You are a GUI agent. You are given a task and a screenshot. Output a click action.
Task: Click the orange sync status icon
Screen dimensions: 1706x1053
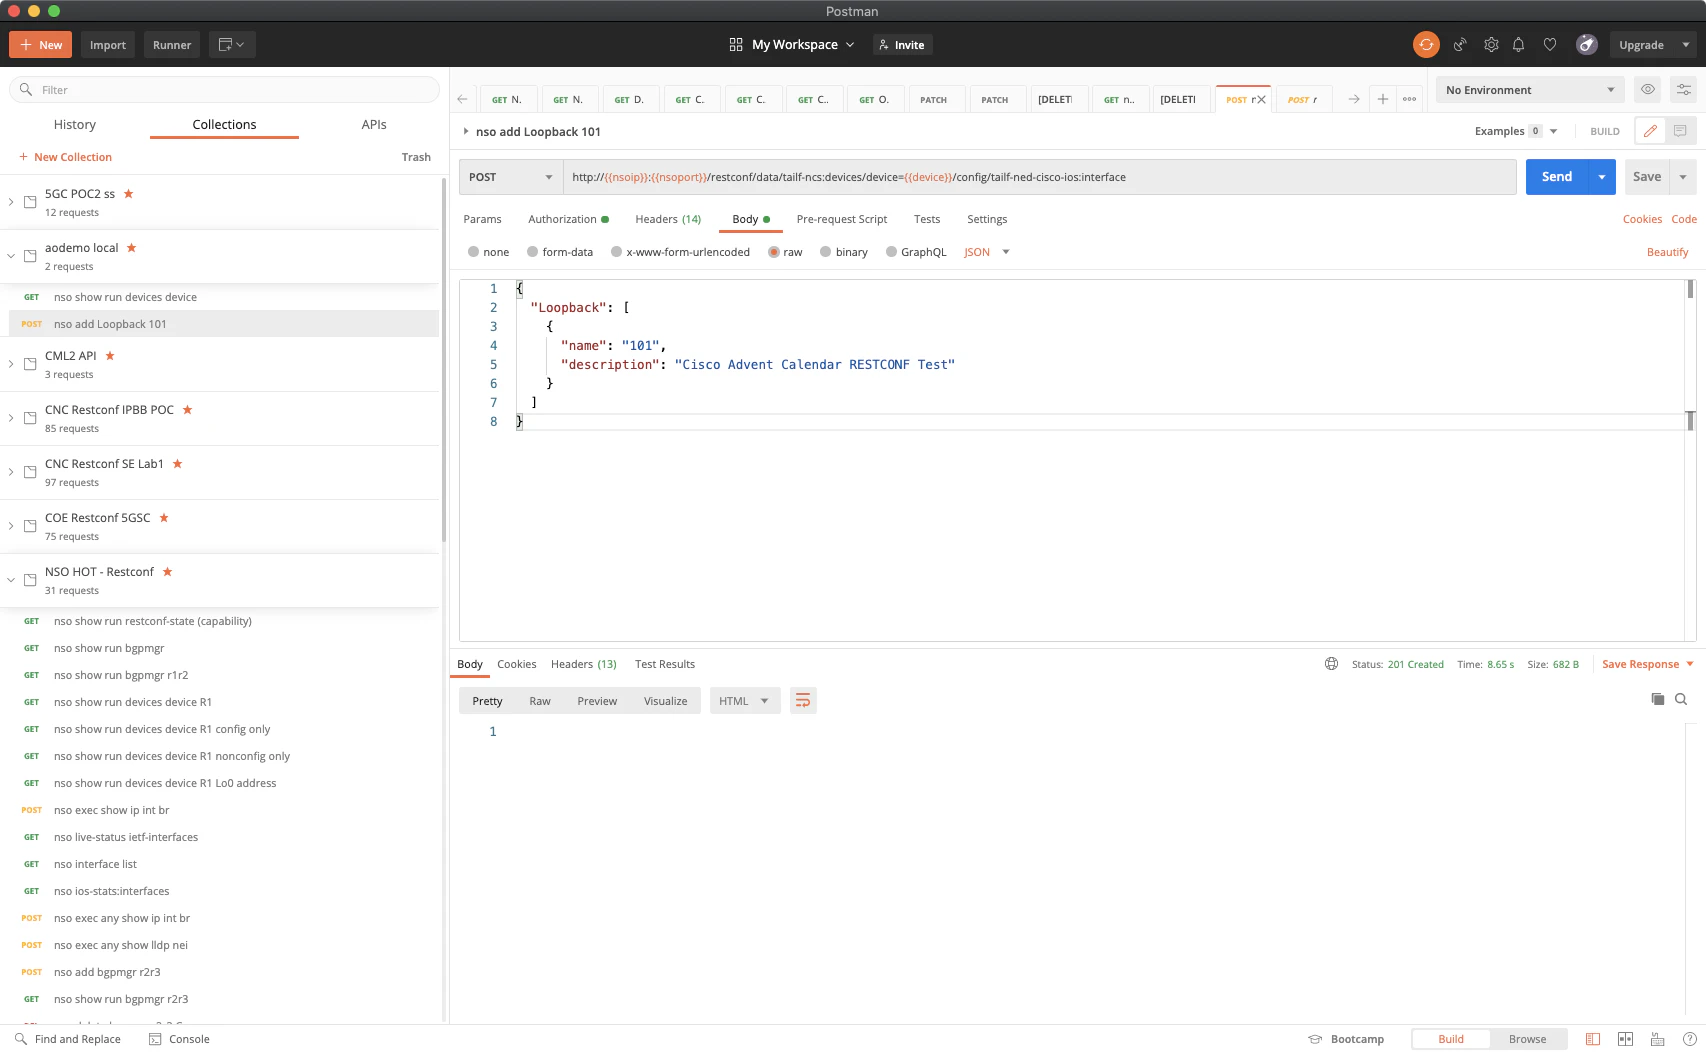coord(1426,45)
